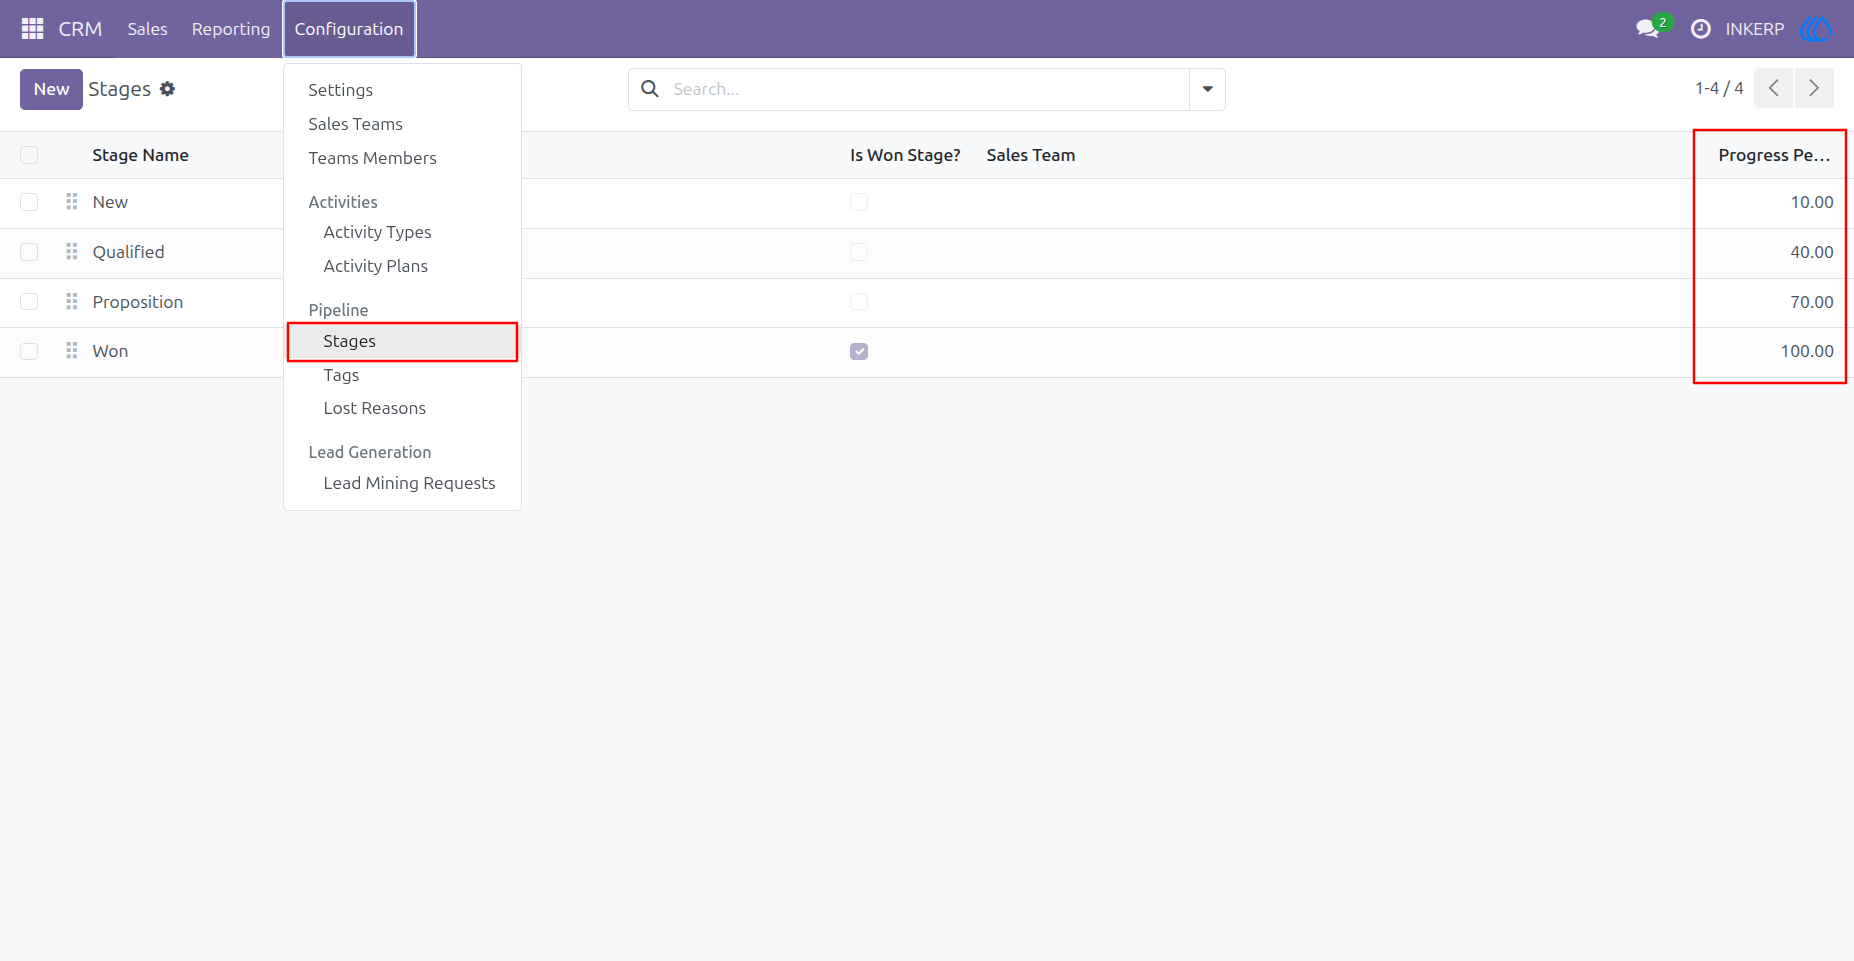Open the Proposition stage record
The width and height of the screenshot is (1854, 961).
[138, 302]
